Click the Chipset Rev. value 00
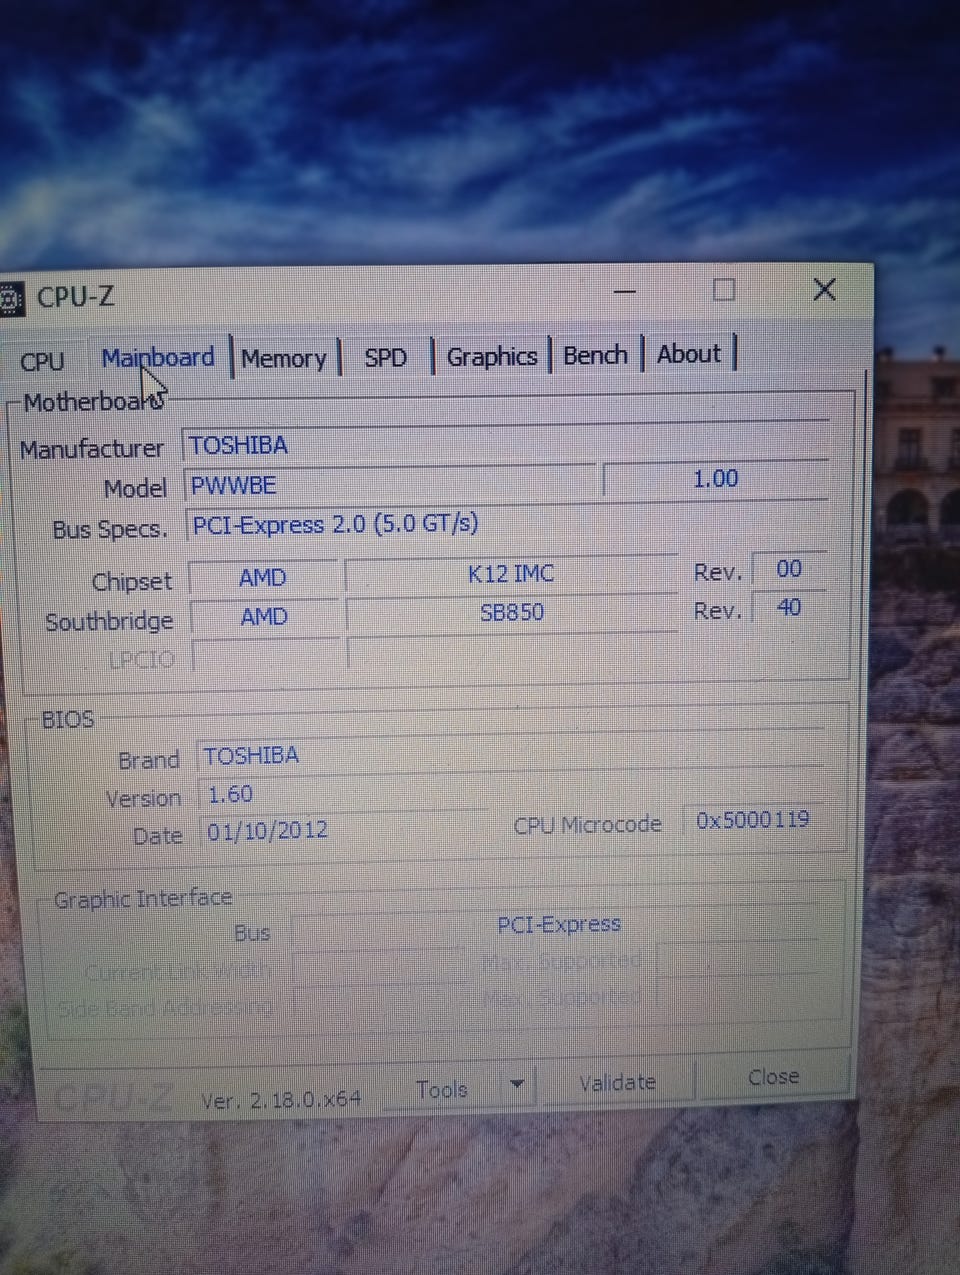The width and height of the screenshot is (960, 1275). click(789, 569)
